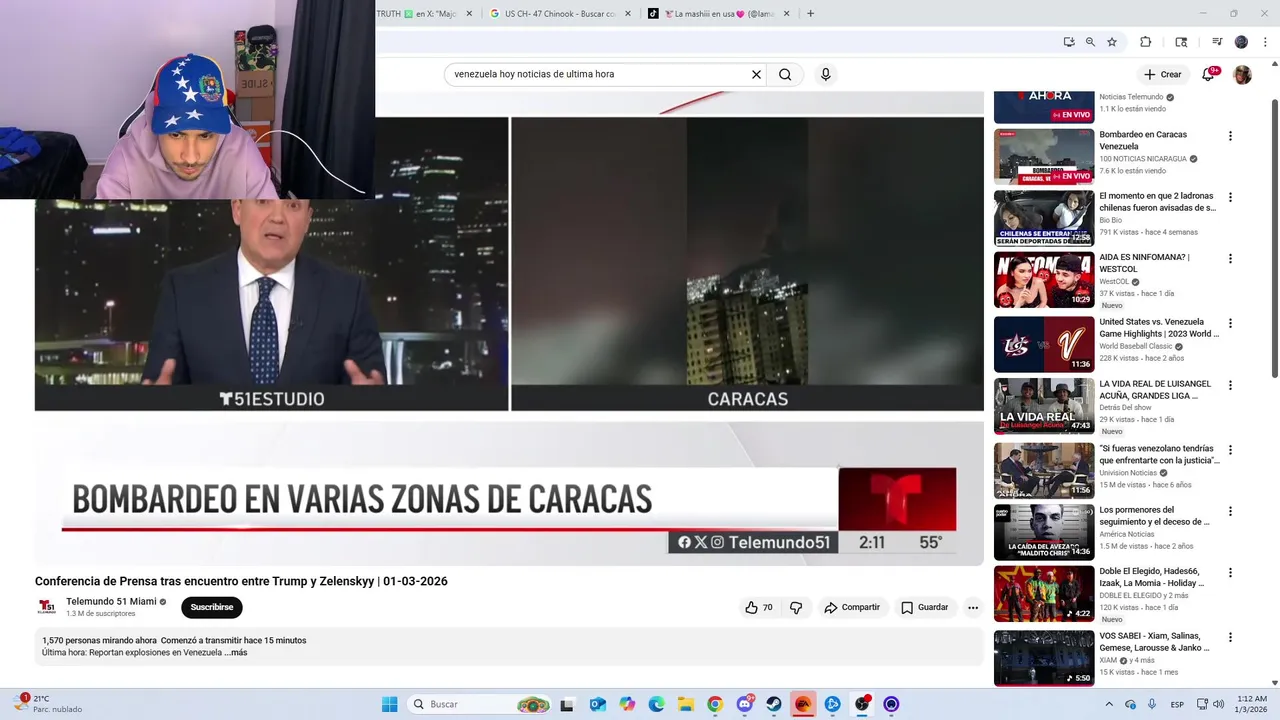
Task: Click the YouTube search magnifier button
Action: pyautogui.click(x=785, y=74)
